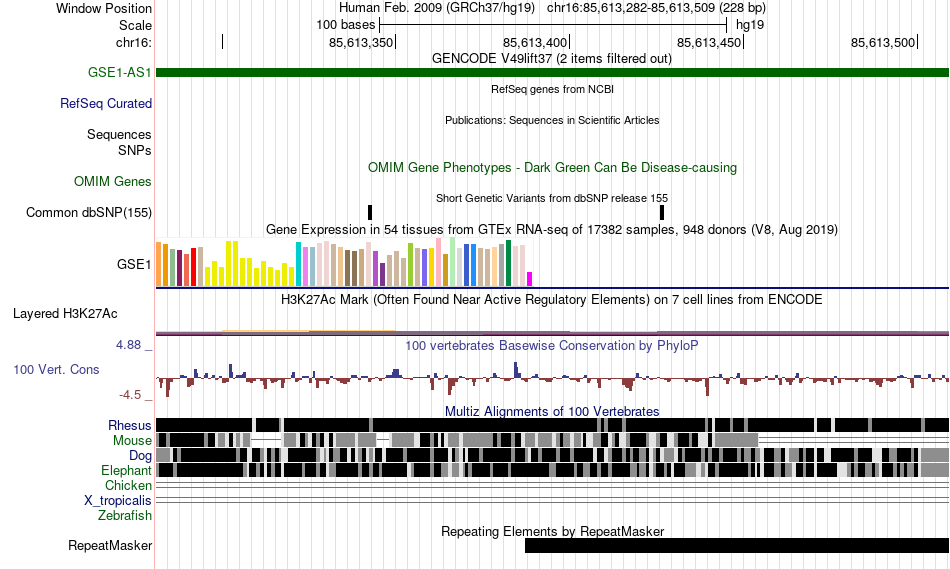Click the right dbSNP variant marker
Viewport: 950px width, 569px height.
pos(662,213)
